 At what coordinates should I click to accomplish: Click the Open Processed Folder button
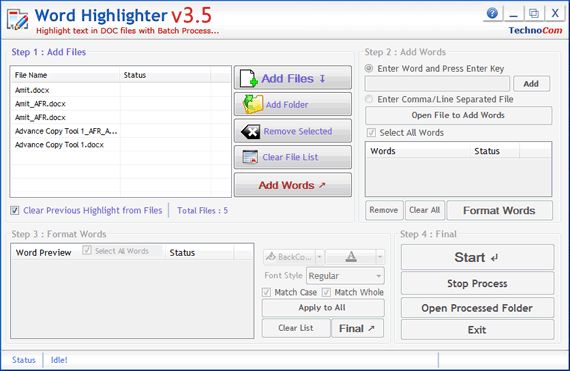click(x=477, y=308)
